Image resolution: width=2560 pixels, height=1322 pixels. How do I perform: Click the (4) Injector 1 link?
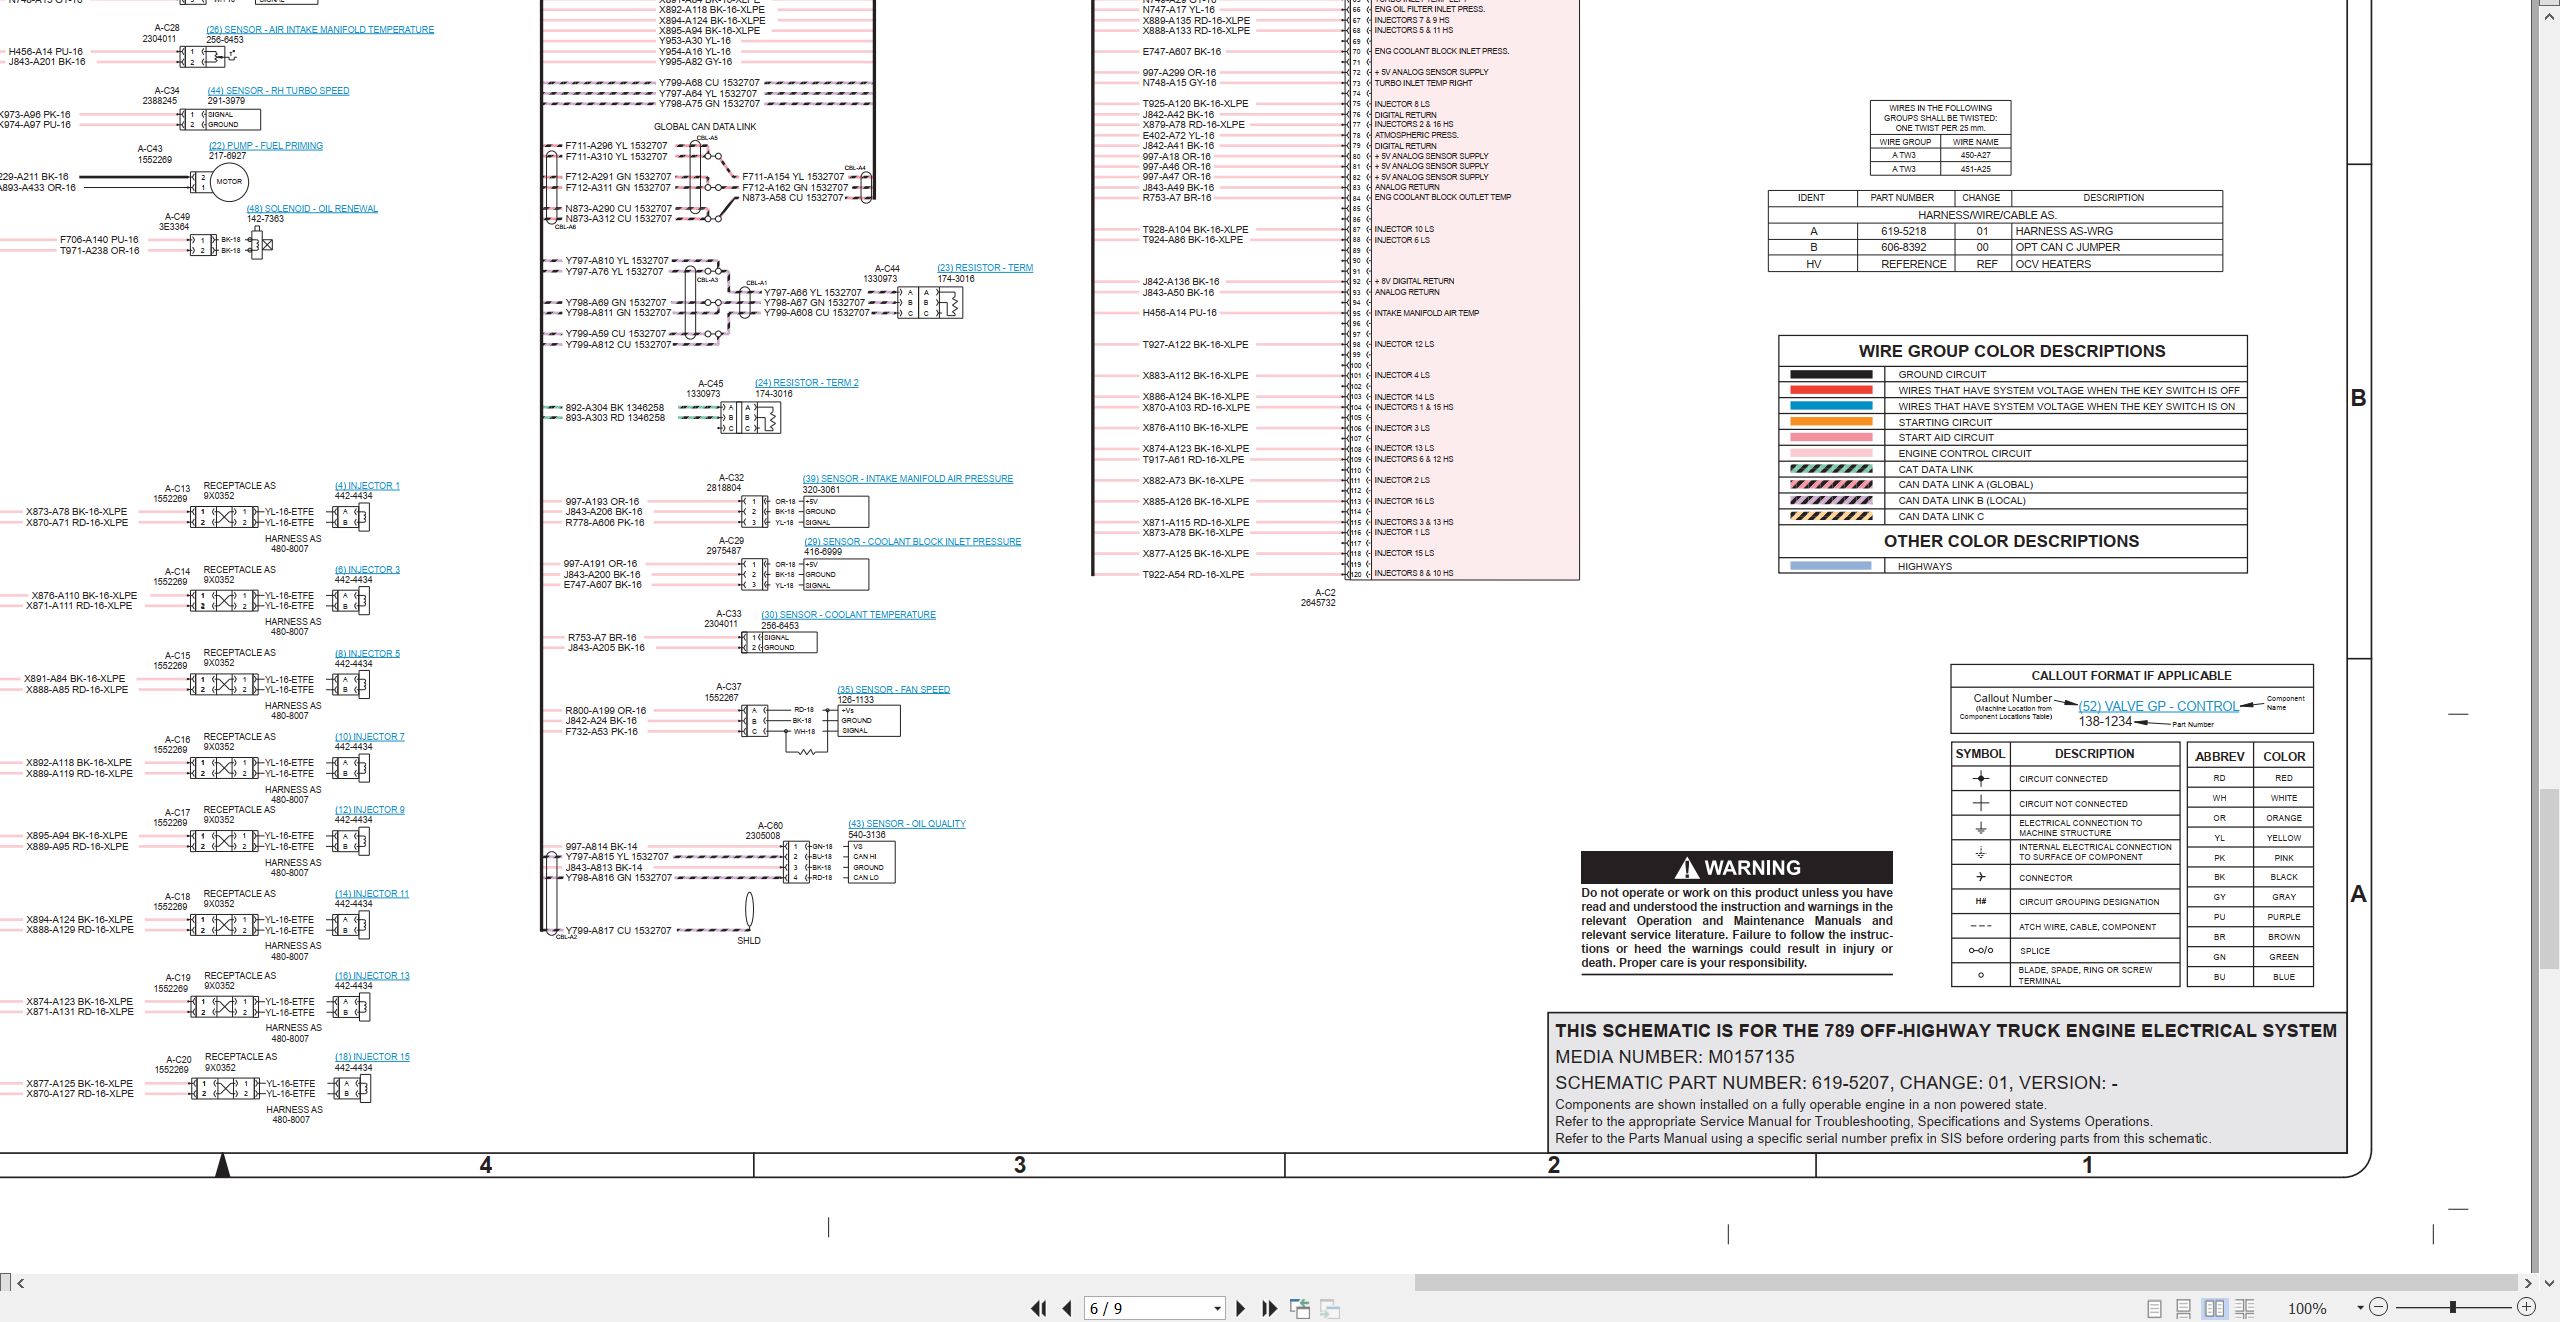(x=367, y=486)
